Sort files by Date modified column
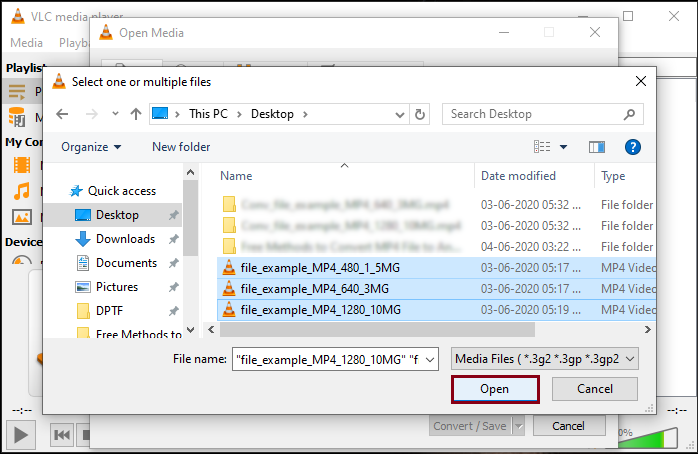Image resolution: width=698 pixels, height=454 pixels. click(518, 176)
